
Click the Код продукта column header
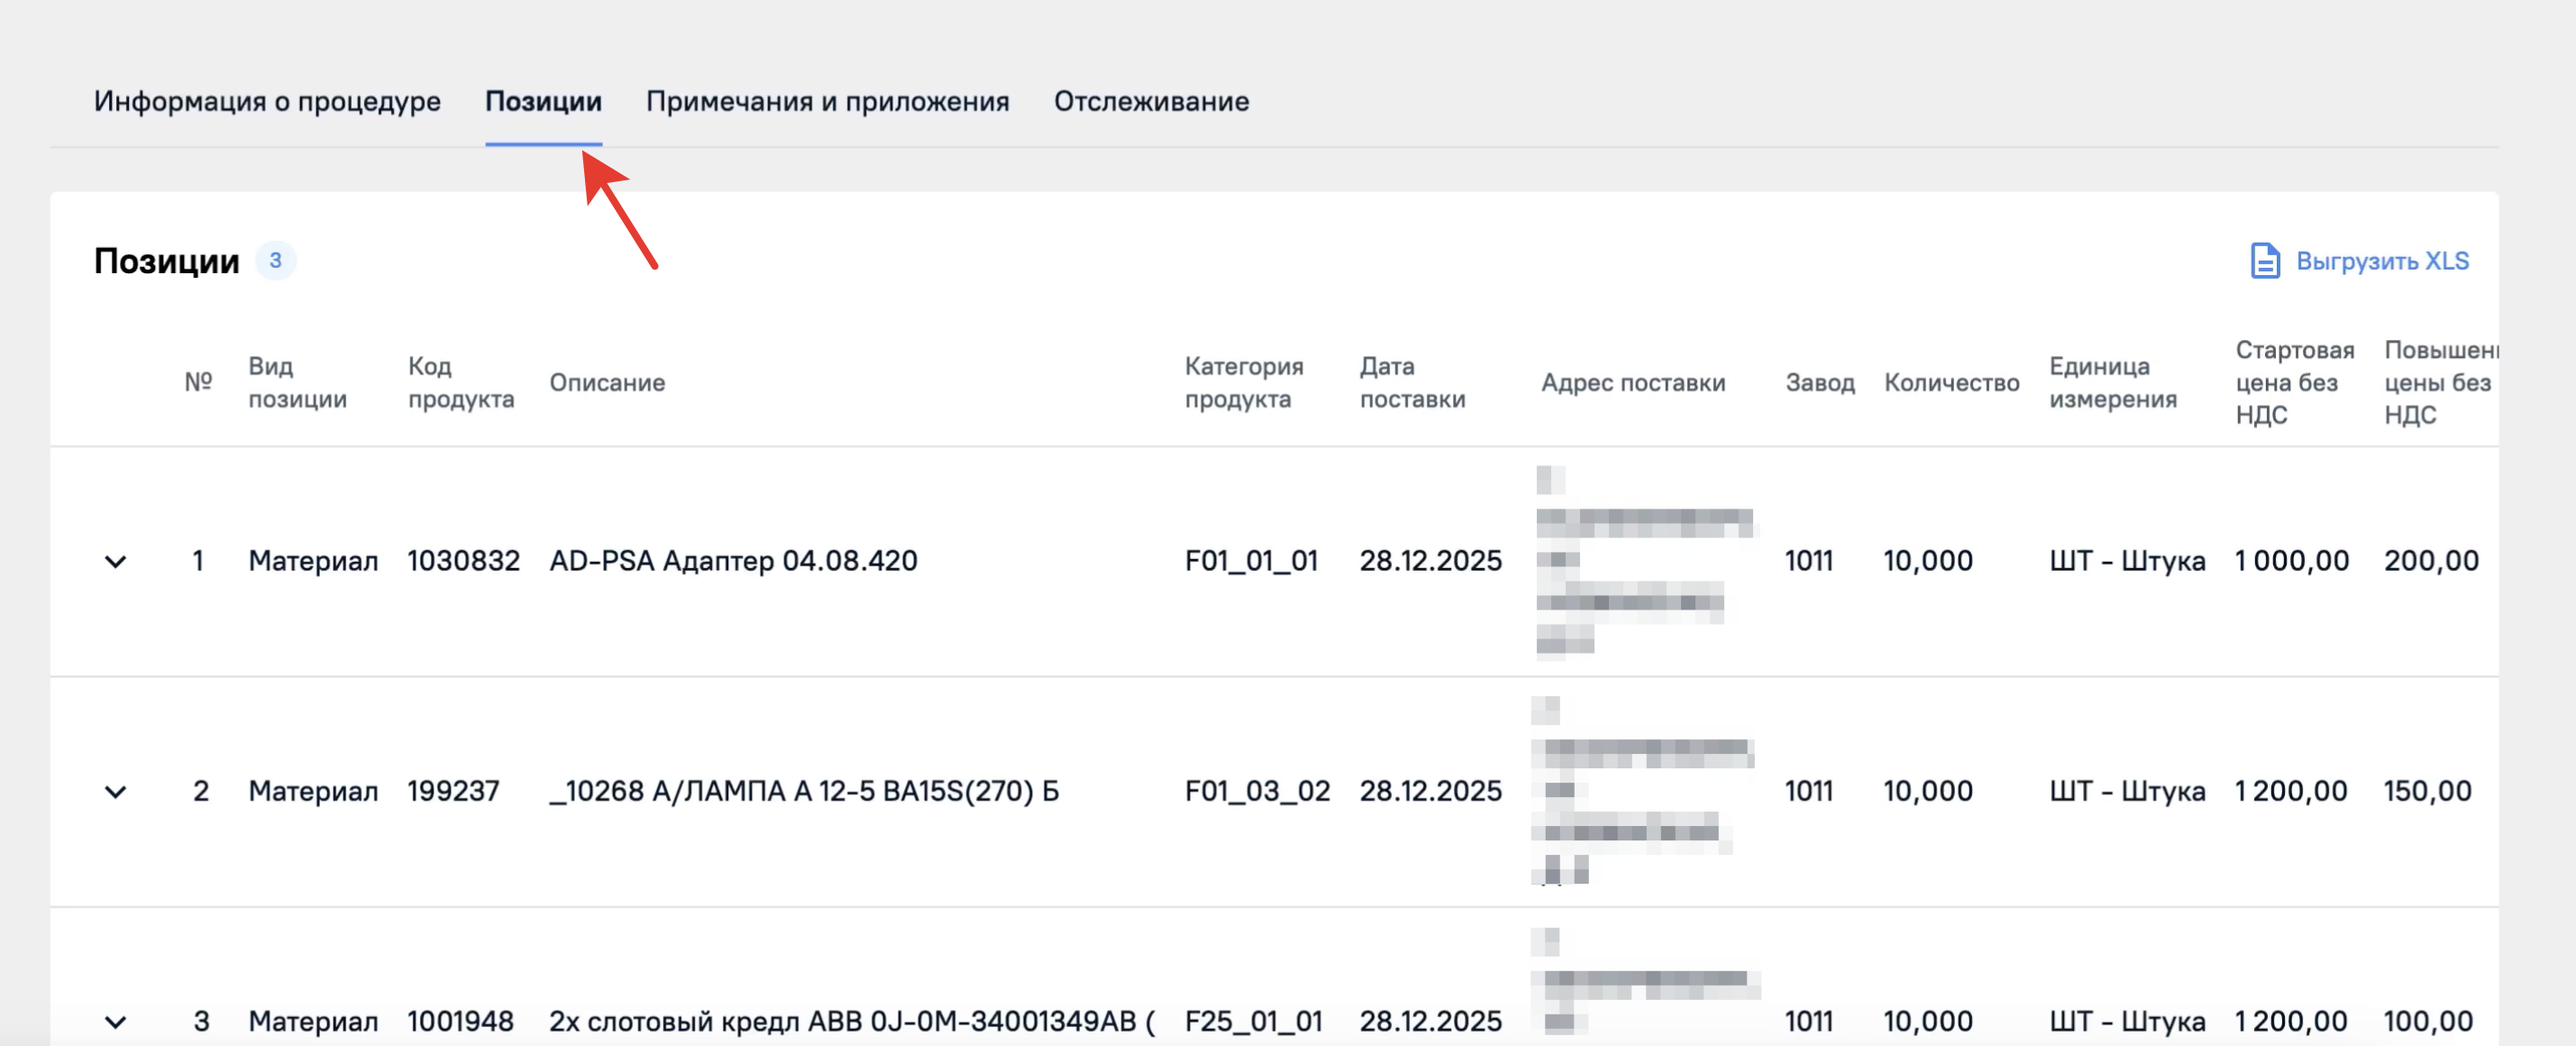[x=460, y=382]
